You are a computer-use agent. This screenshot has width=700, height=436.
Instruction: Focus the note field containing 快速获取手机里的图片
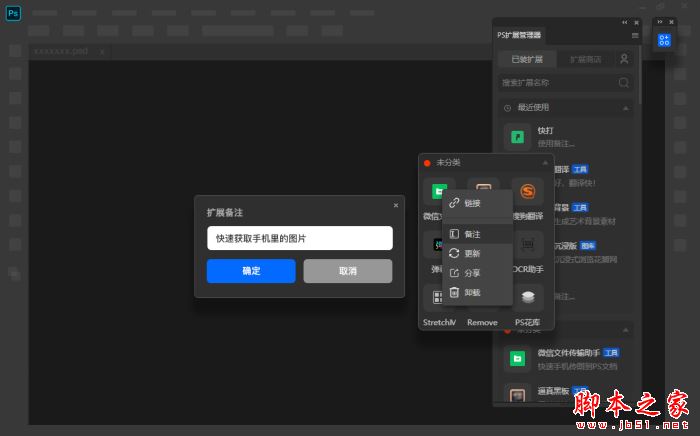[300, 238]
